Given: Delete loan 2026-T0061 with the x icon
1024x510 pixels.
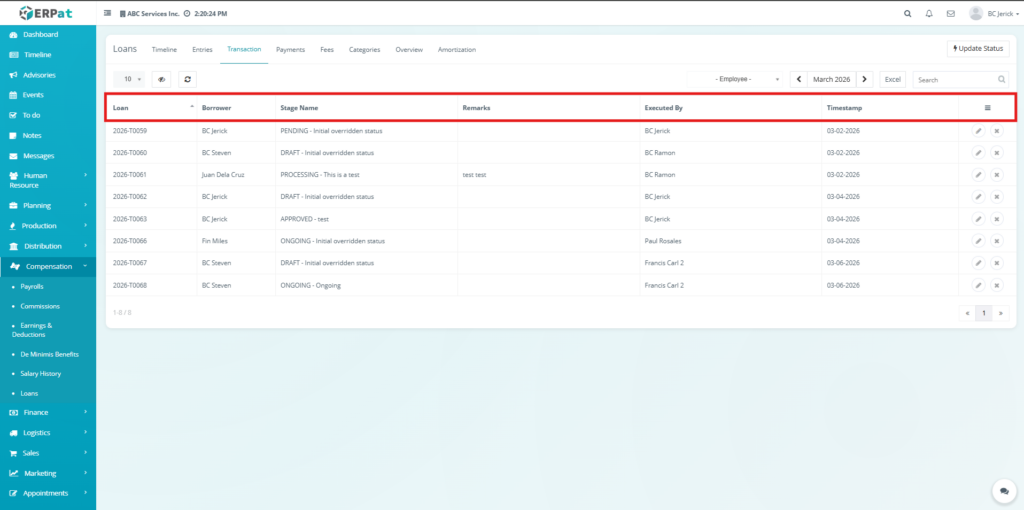Looking at the screenshot, I should pos(996,174).
